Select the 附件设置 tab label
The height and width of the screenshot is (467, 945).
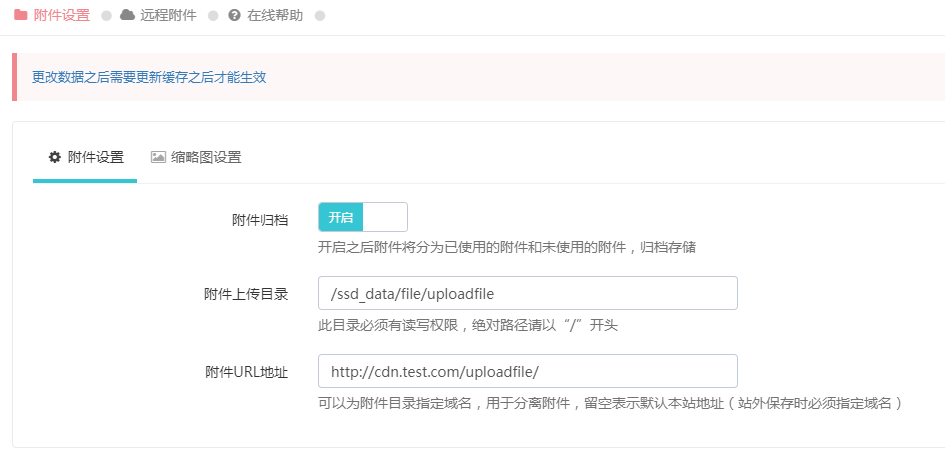coord(96,157)
